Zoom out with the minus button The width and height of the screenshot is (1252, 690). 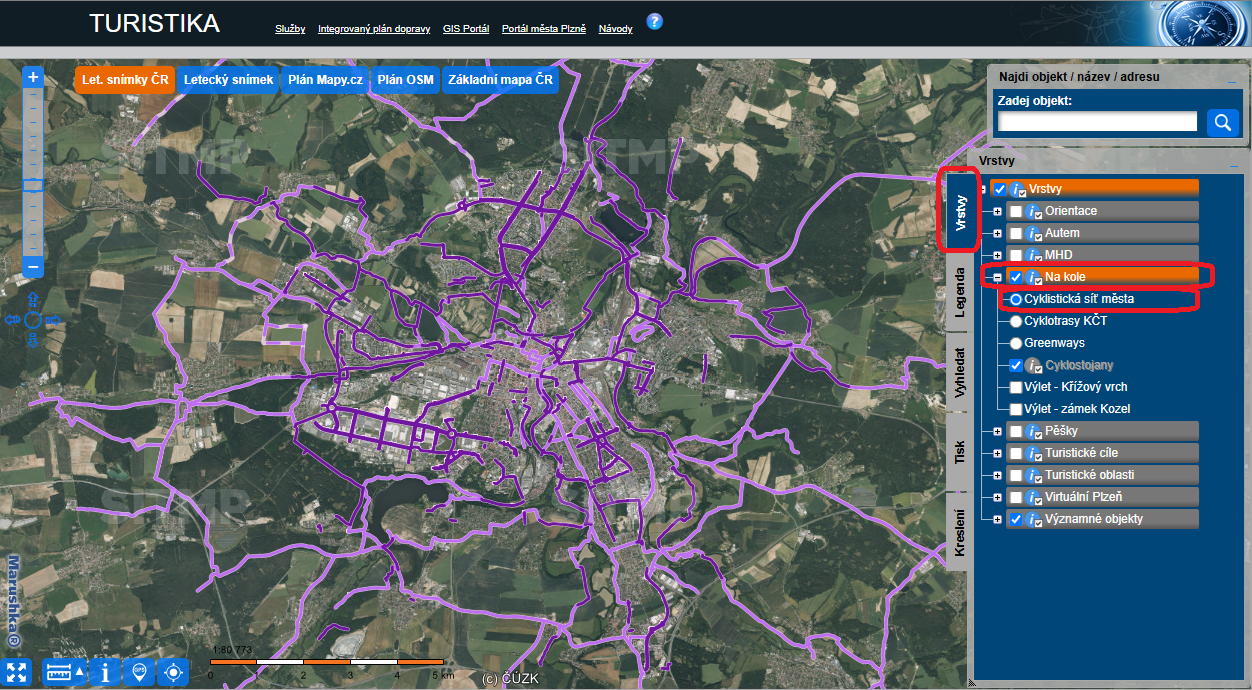[33, 267]
